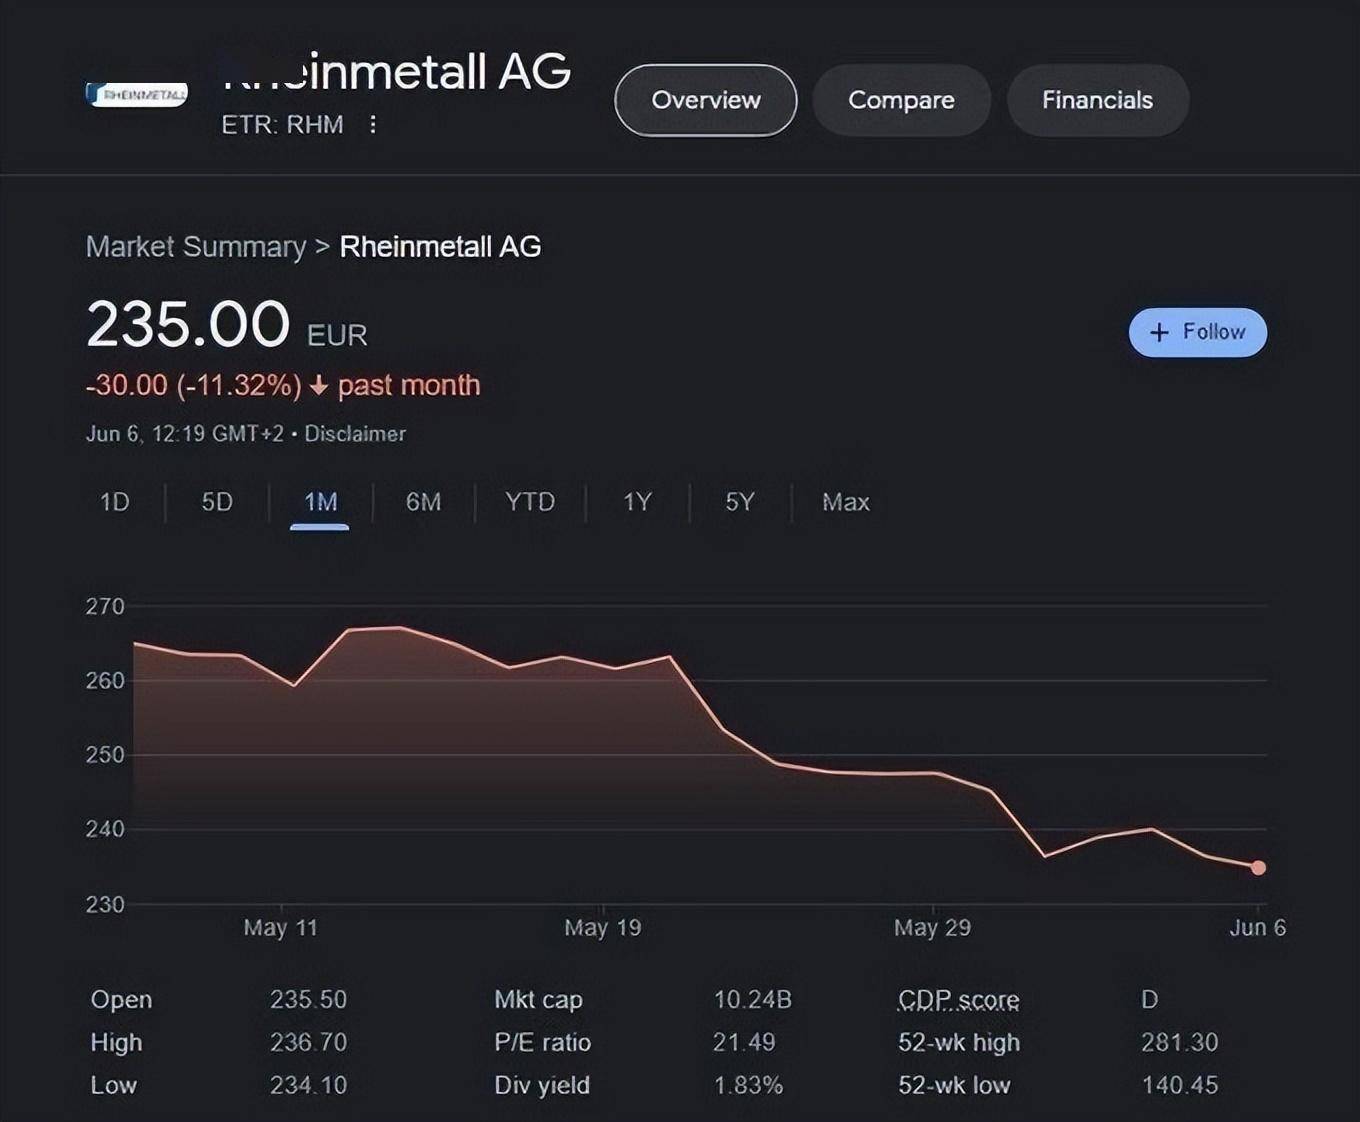This screenshot has height=1122, width=1360.
Task: Click the current price endpoint dot on the chart
Action: point(1259,868)
